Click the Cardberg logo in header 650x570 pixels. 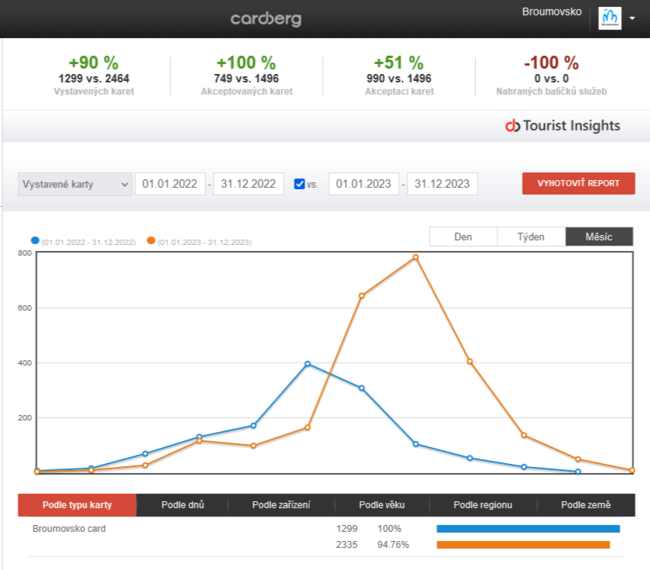(x=265, y=19)
